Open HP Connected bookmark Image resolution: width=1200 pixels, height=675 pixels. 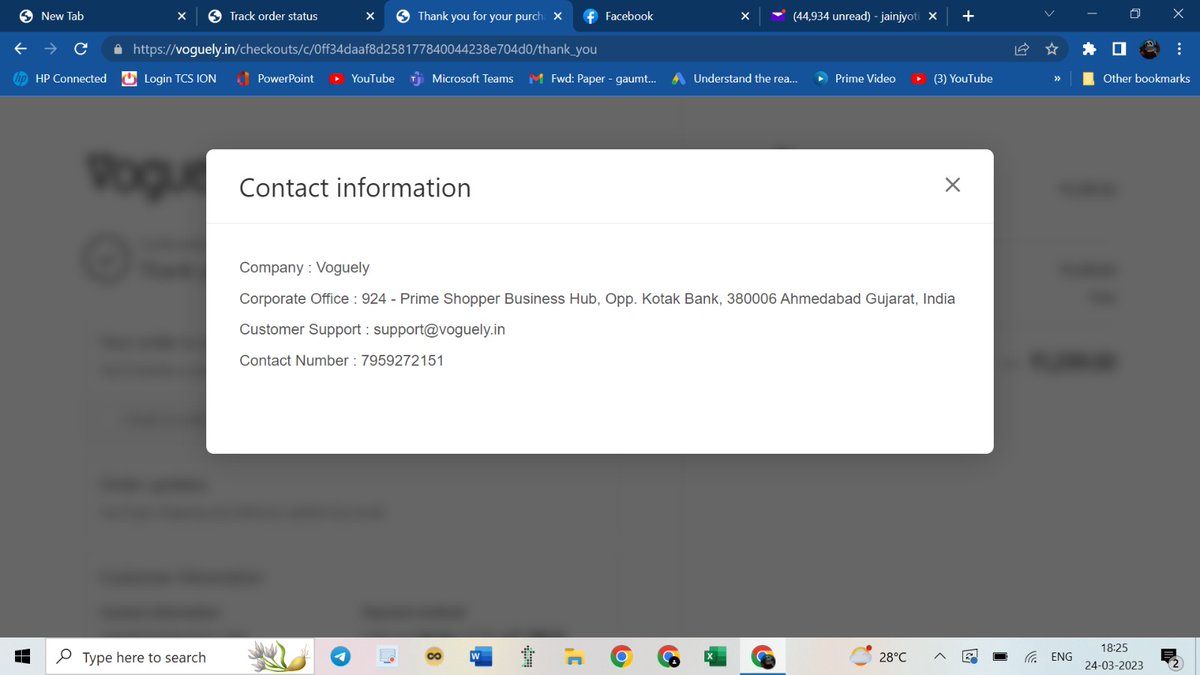60,78
